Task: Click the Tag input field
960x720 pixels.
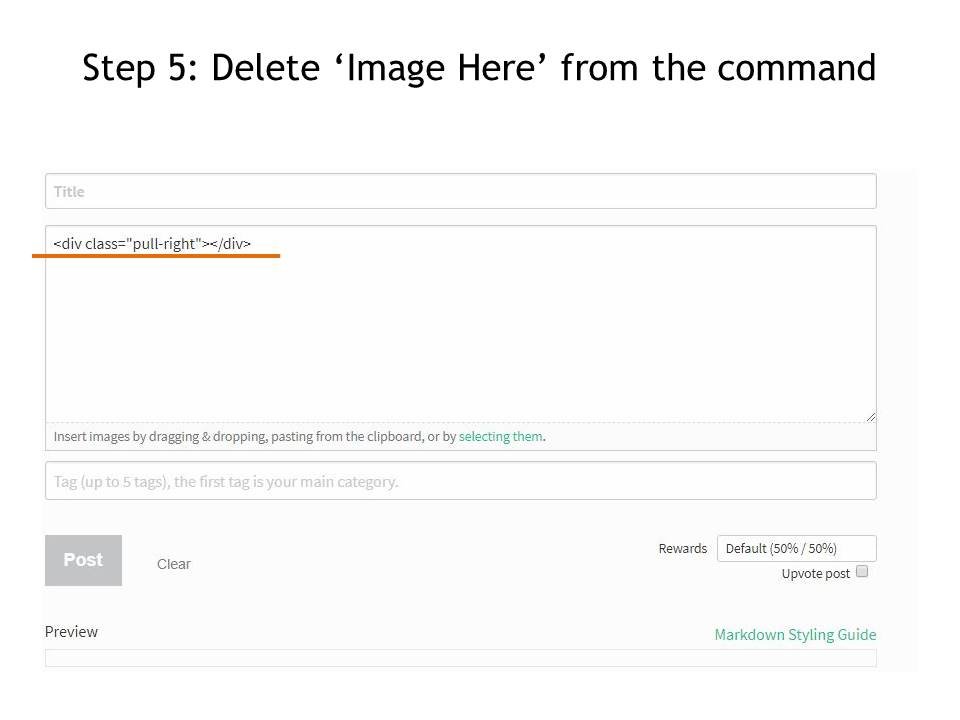Action: (x=460, y=481)
